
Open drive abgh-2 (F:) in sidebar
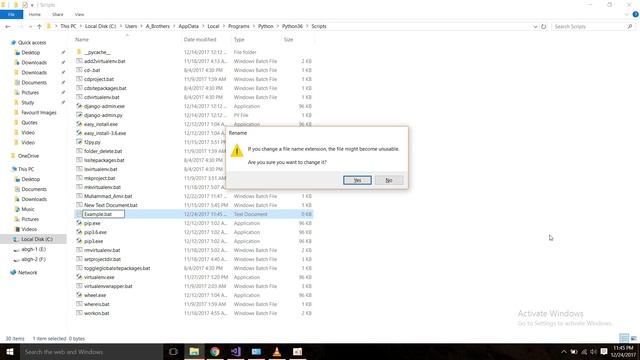pos(33,259)
